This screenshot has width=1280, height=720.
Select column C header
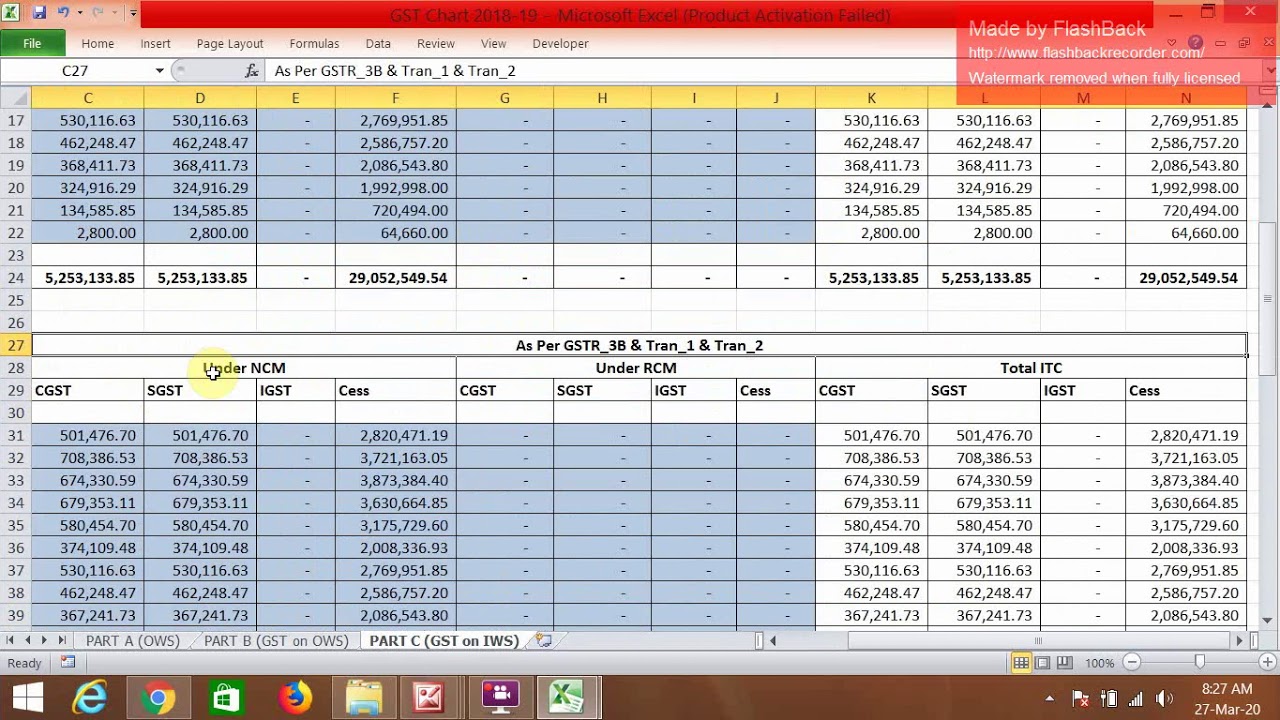point(88,98)
